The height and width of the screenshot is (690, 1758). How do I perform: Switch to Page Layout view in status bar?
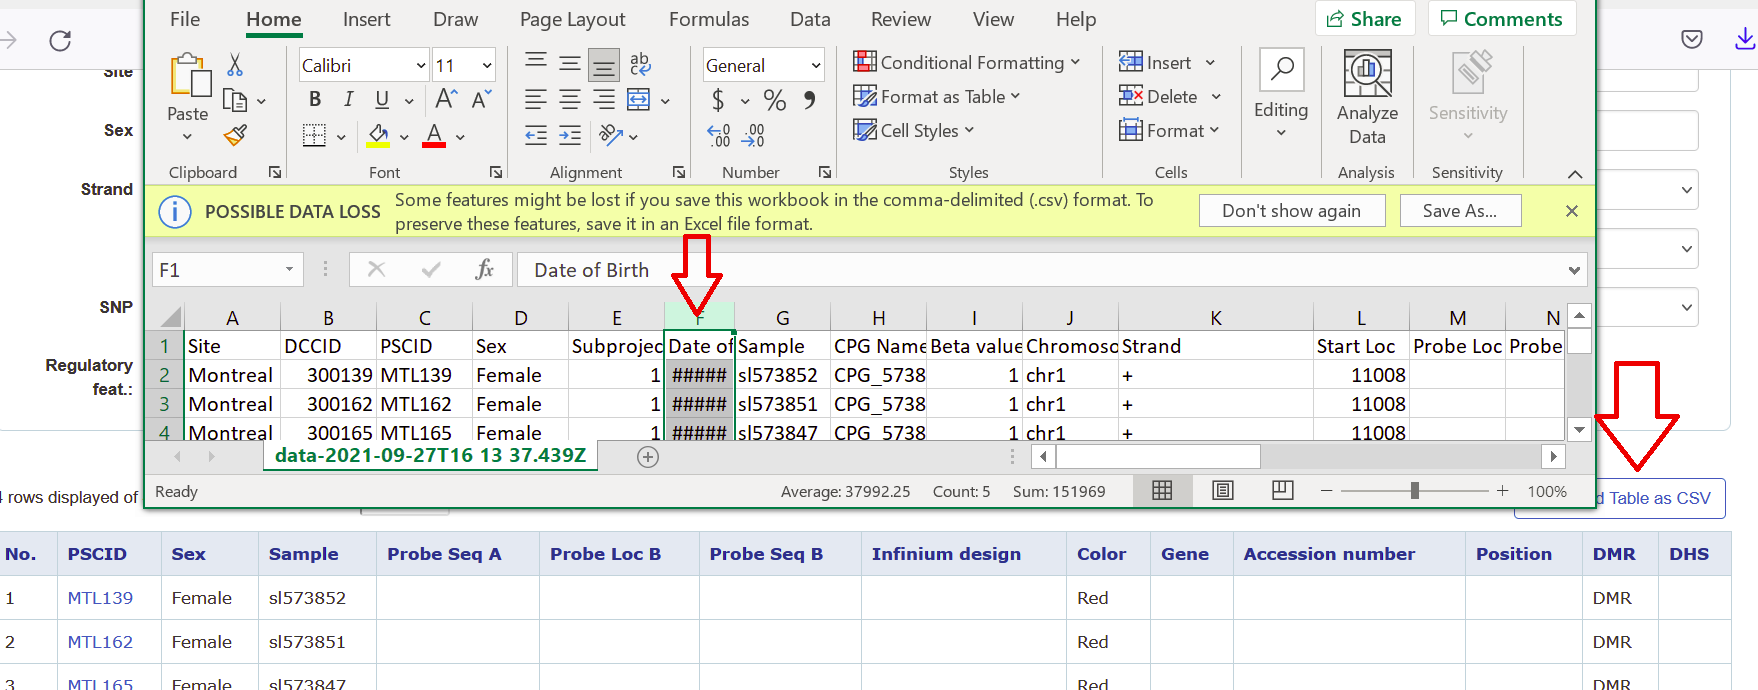(x=1222, y=490)
